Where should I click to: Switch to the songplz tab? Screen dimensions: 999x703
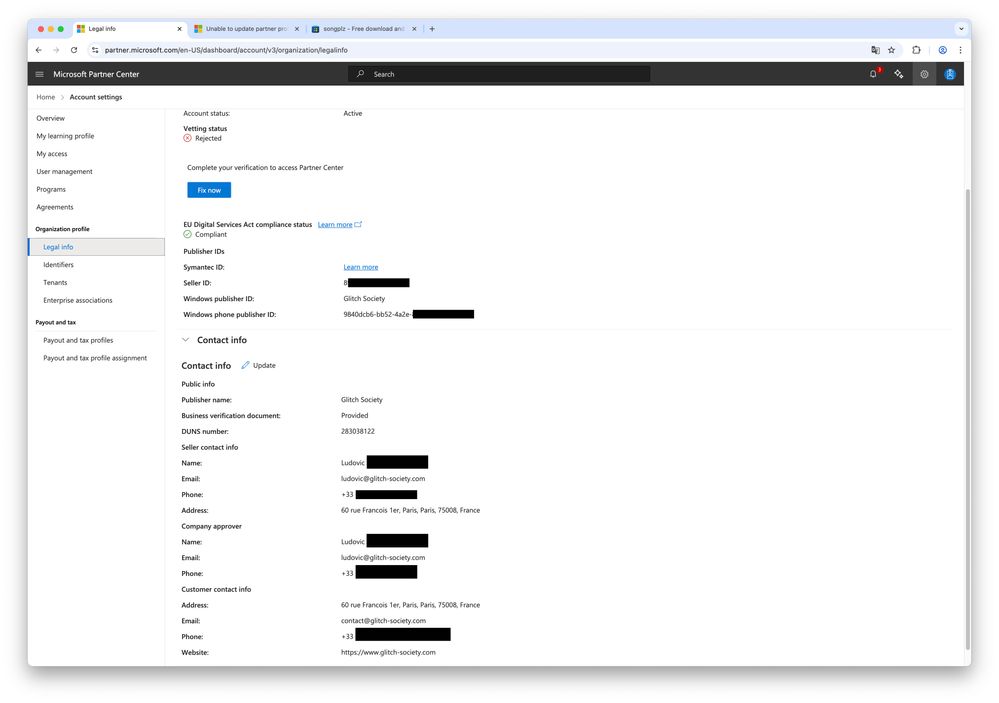pyautogui.click(x=364, y=29)
